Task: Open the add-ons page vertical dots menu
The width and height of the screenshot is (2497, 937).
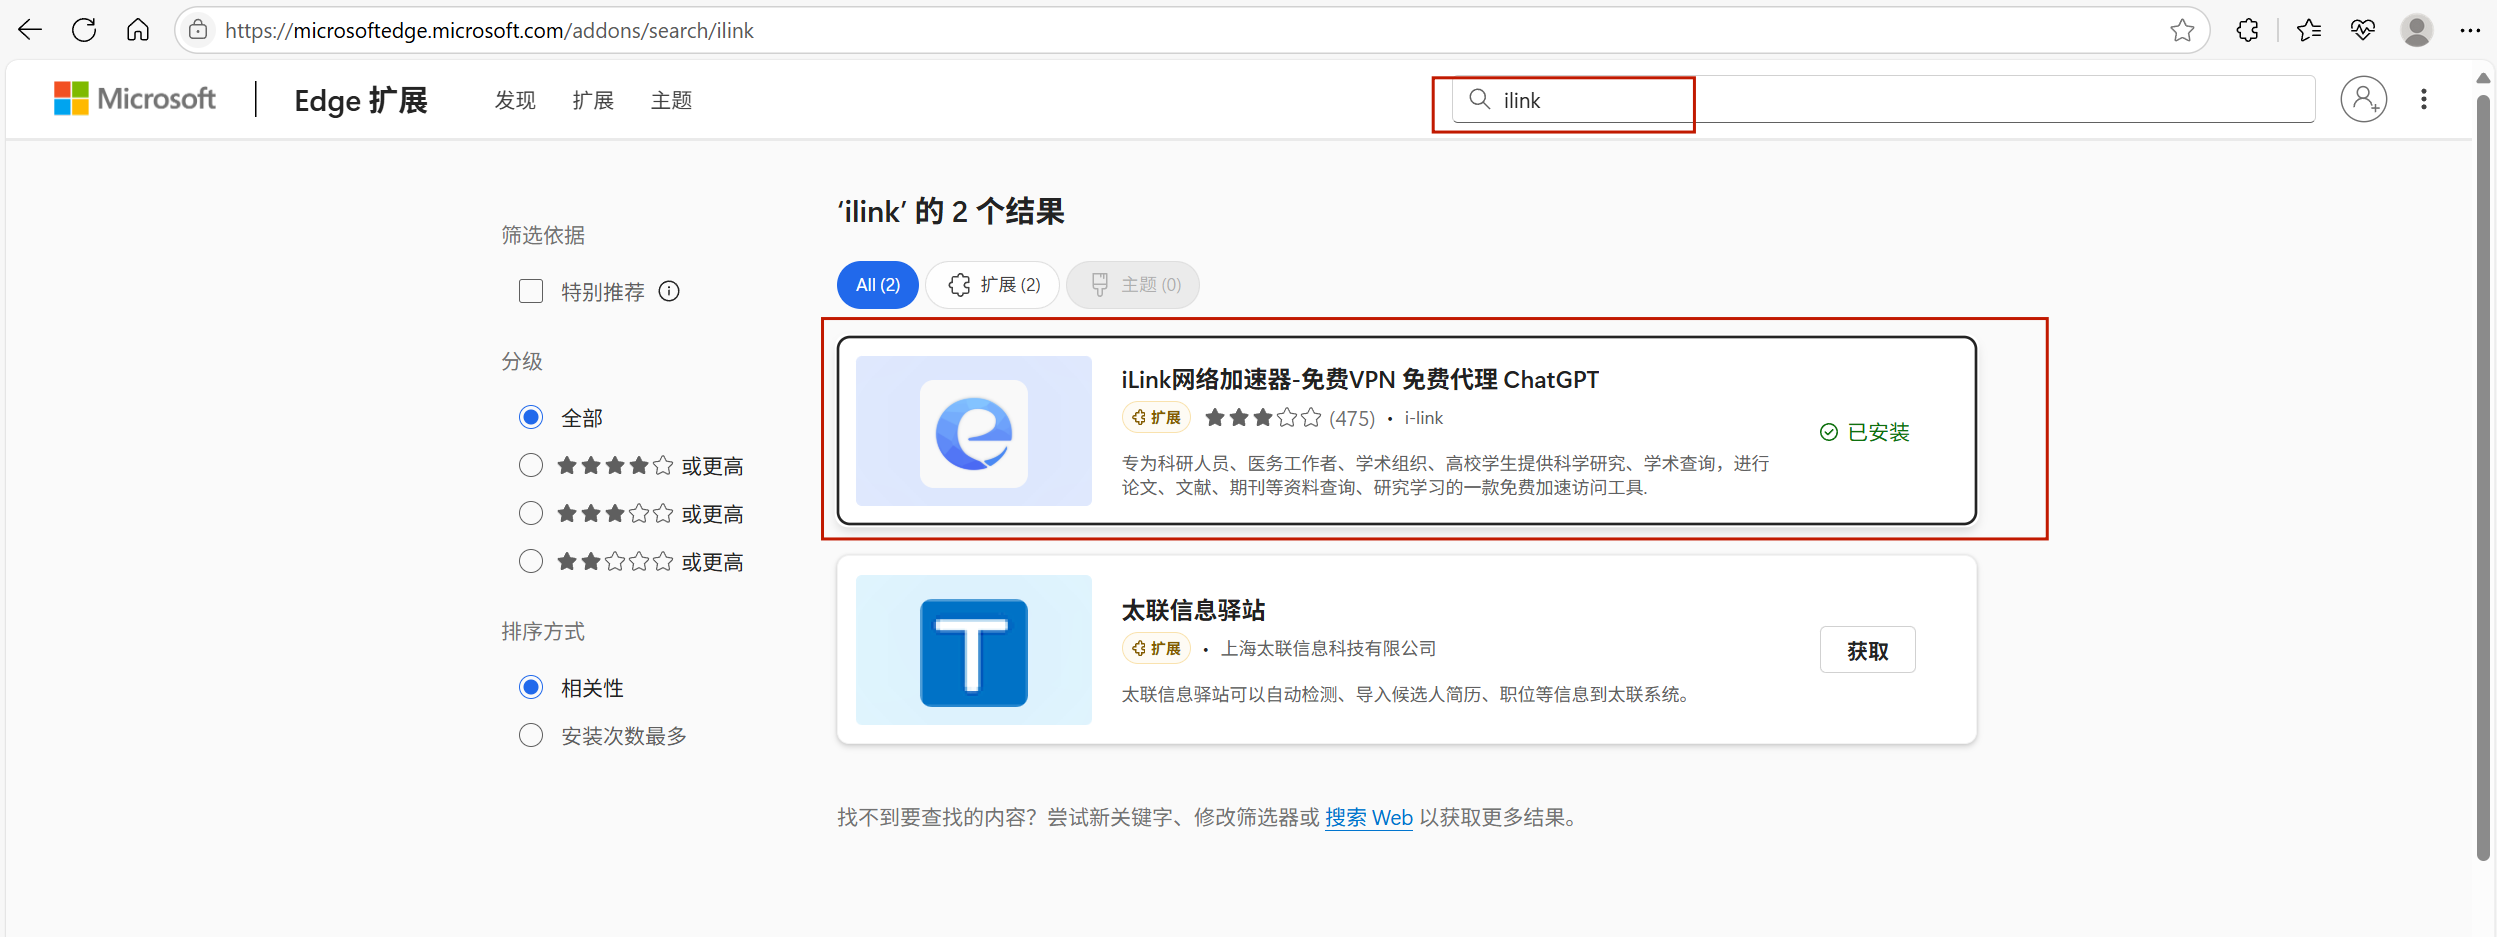Action: (2423, 99)
